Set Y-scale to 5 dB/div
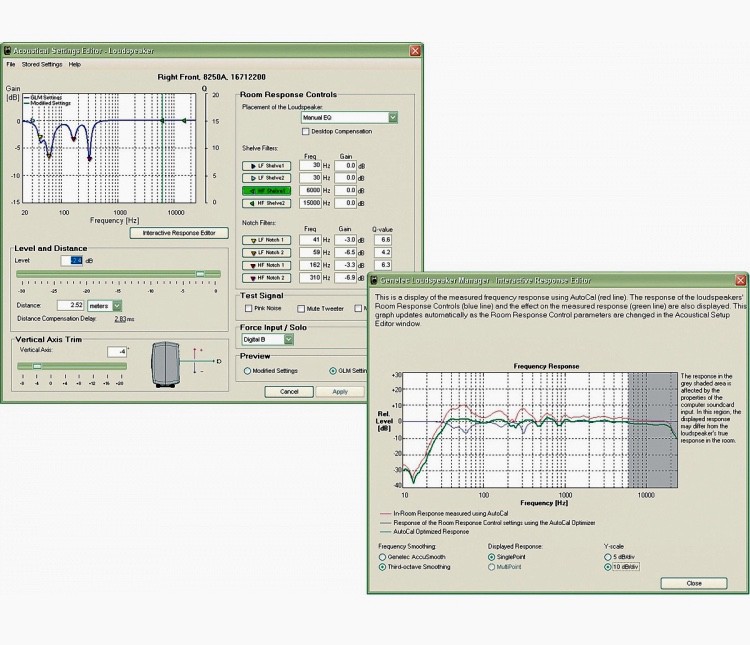 (608, 557)
